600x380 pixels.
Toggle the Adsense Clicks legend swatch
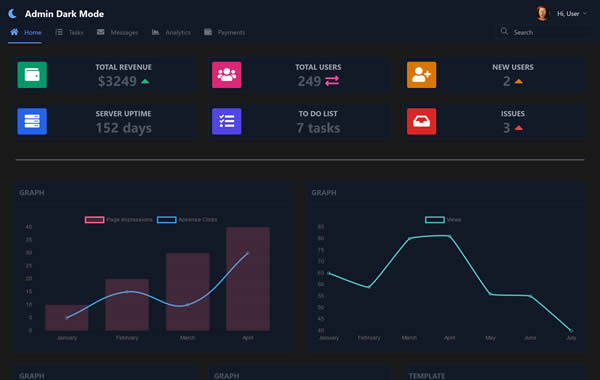(x=167, y=220)
